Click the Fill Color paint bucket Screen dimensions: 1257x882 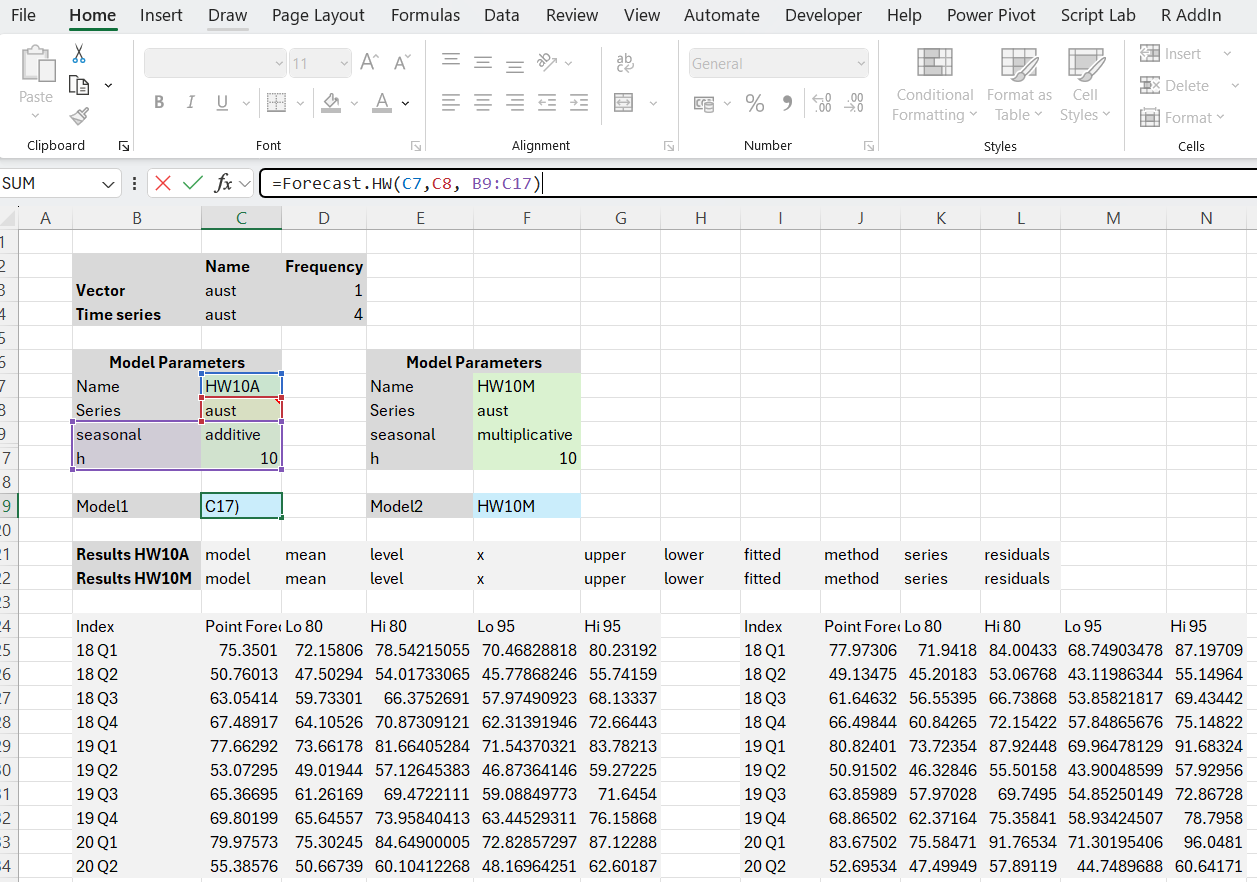(x=331, y=103)
